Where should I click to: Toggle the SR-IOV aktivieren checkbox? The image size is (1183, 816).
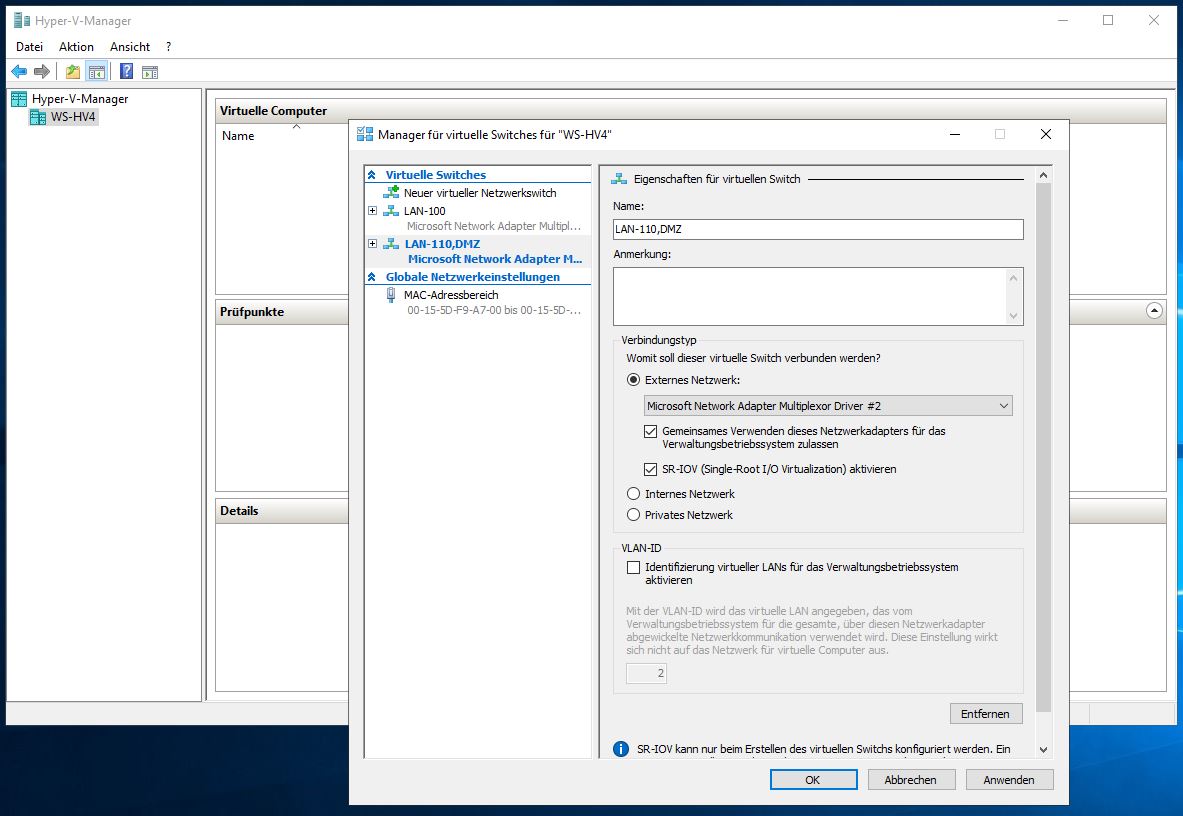(650, 469)
